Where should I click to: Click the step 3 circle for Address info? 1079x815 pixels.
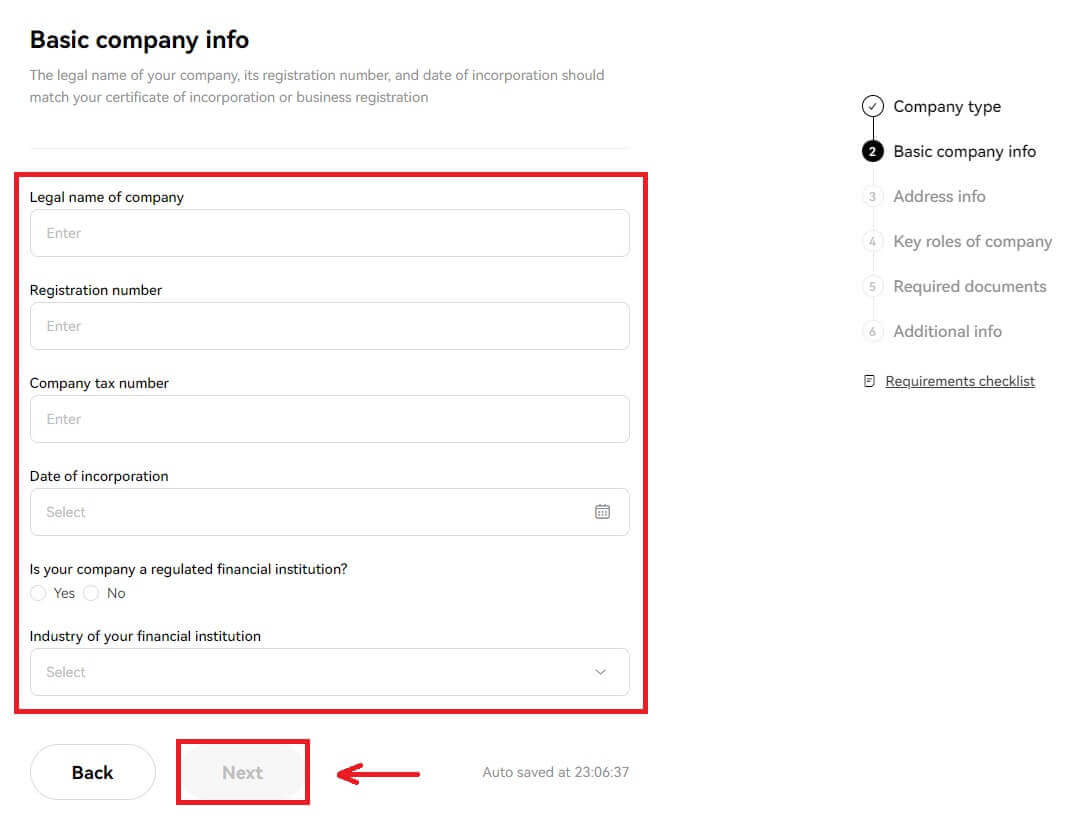click(872, 196)
